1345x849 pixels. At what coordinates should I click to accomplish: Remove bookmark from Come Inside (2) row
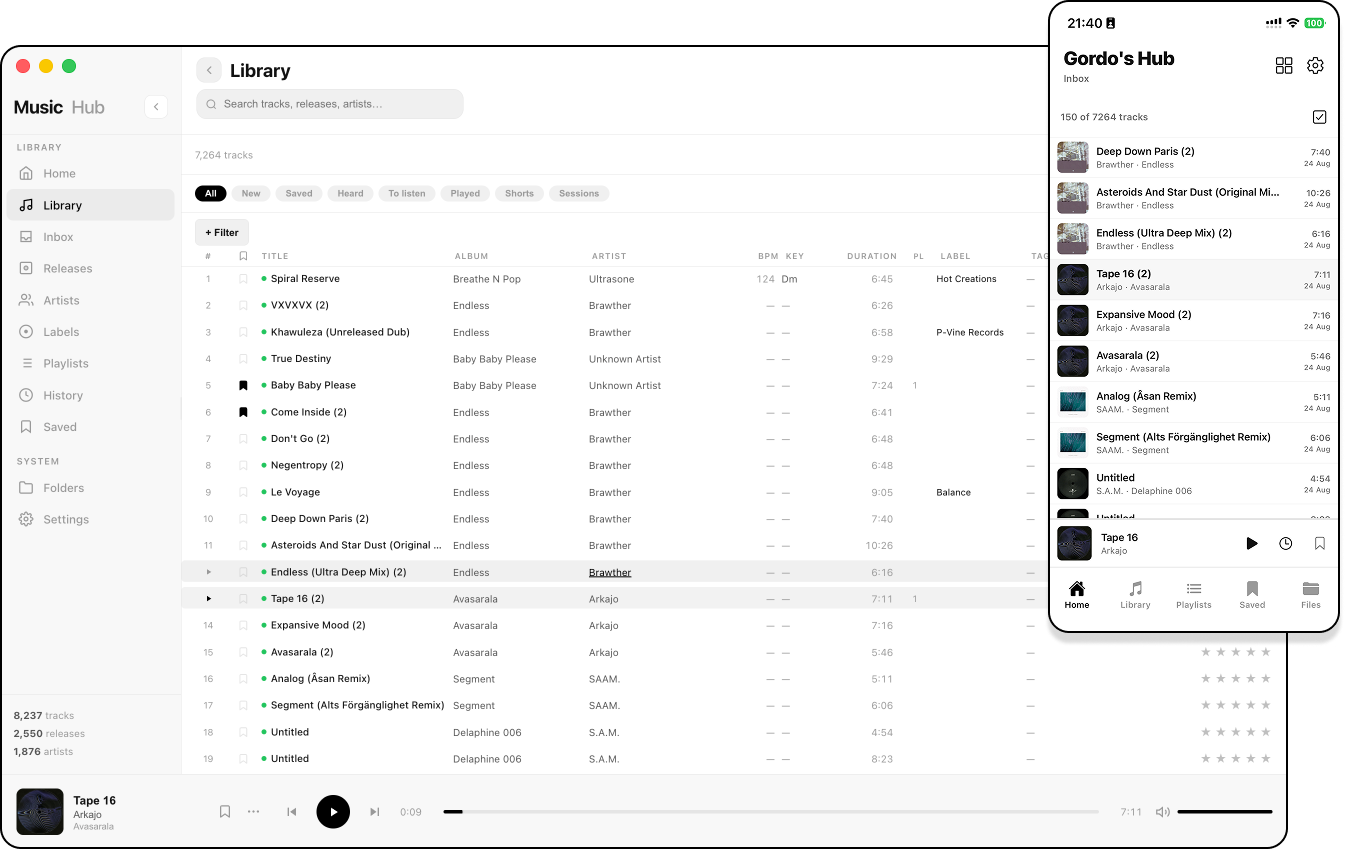coord(243,412)
